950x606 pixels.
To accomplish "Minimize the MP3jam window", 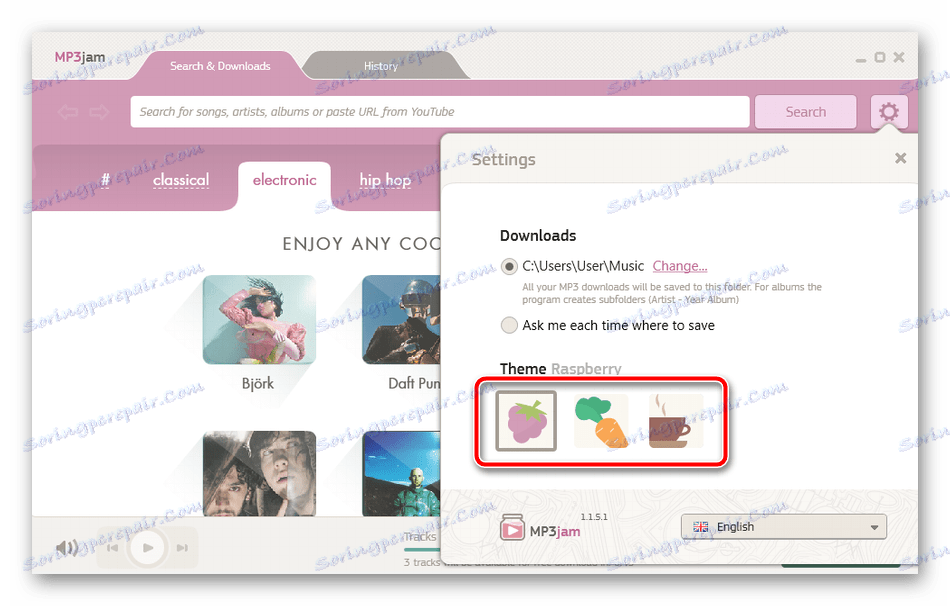I will click(861, 59).
